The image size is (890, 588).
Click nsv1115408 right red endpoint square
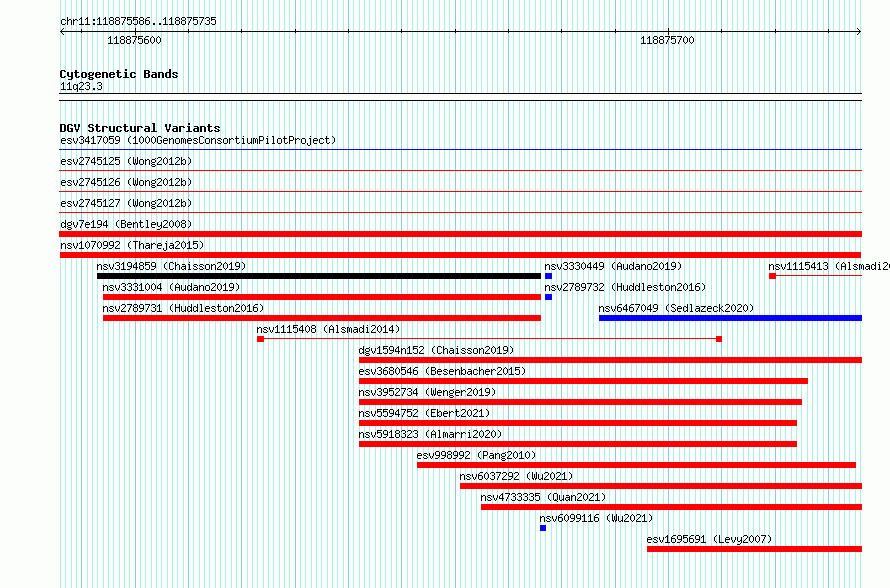[x=719, y=339]
